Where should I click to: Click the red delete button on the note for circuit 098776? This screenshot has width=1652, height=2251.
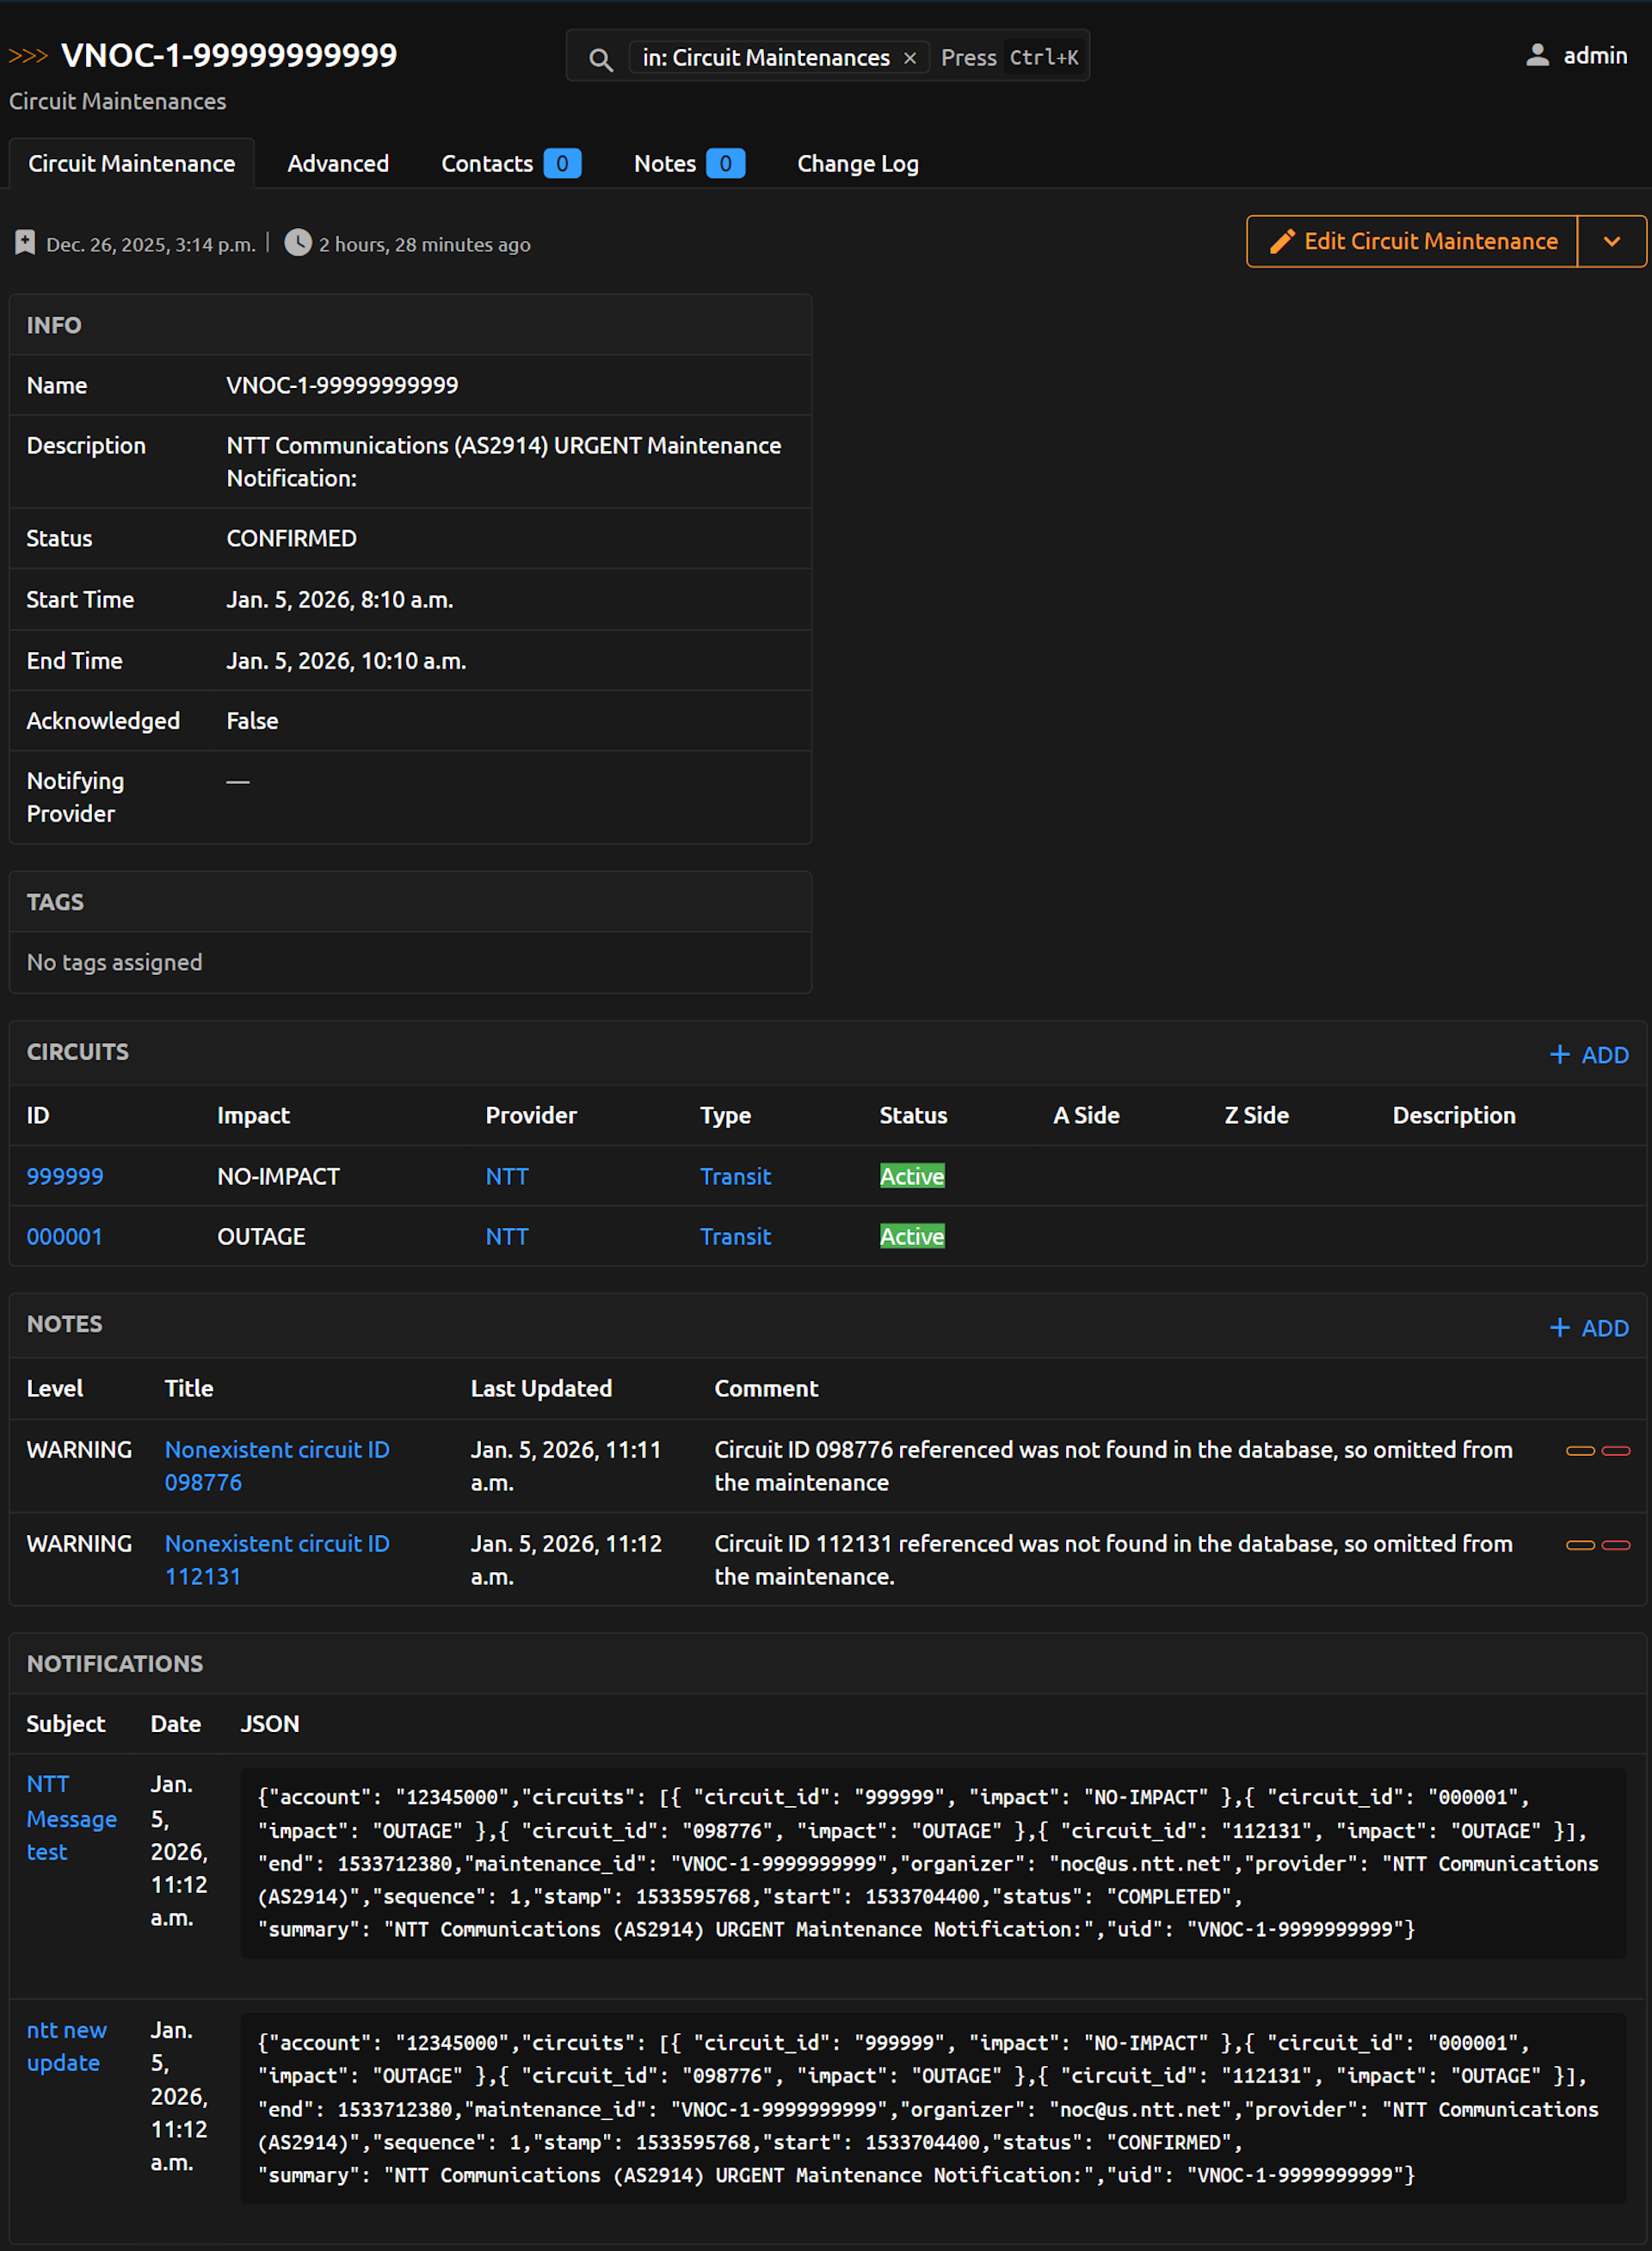[1615, 1450]
